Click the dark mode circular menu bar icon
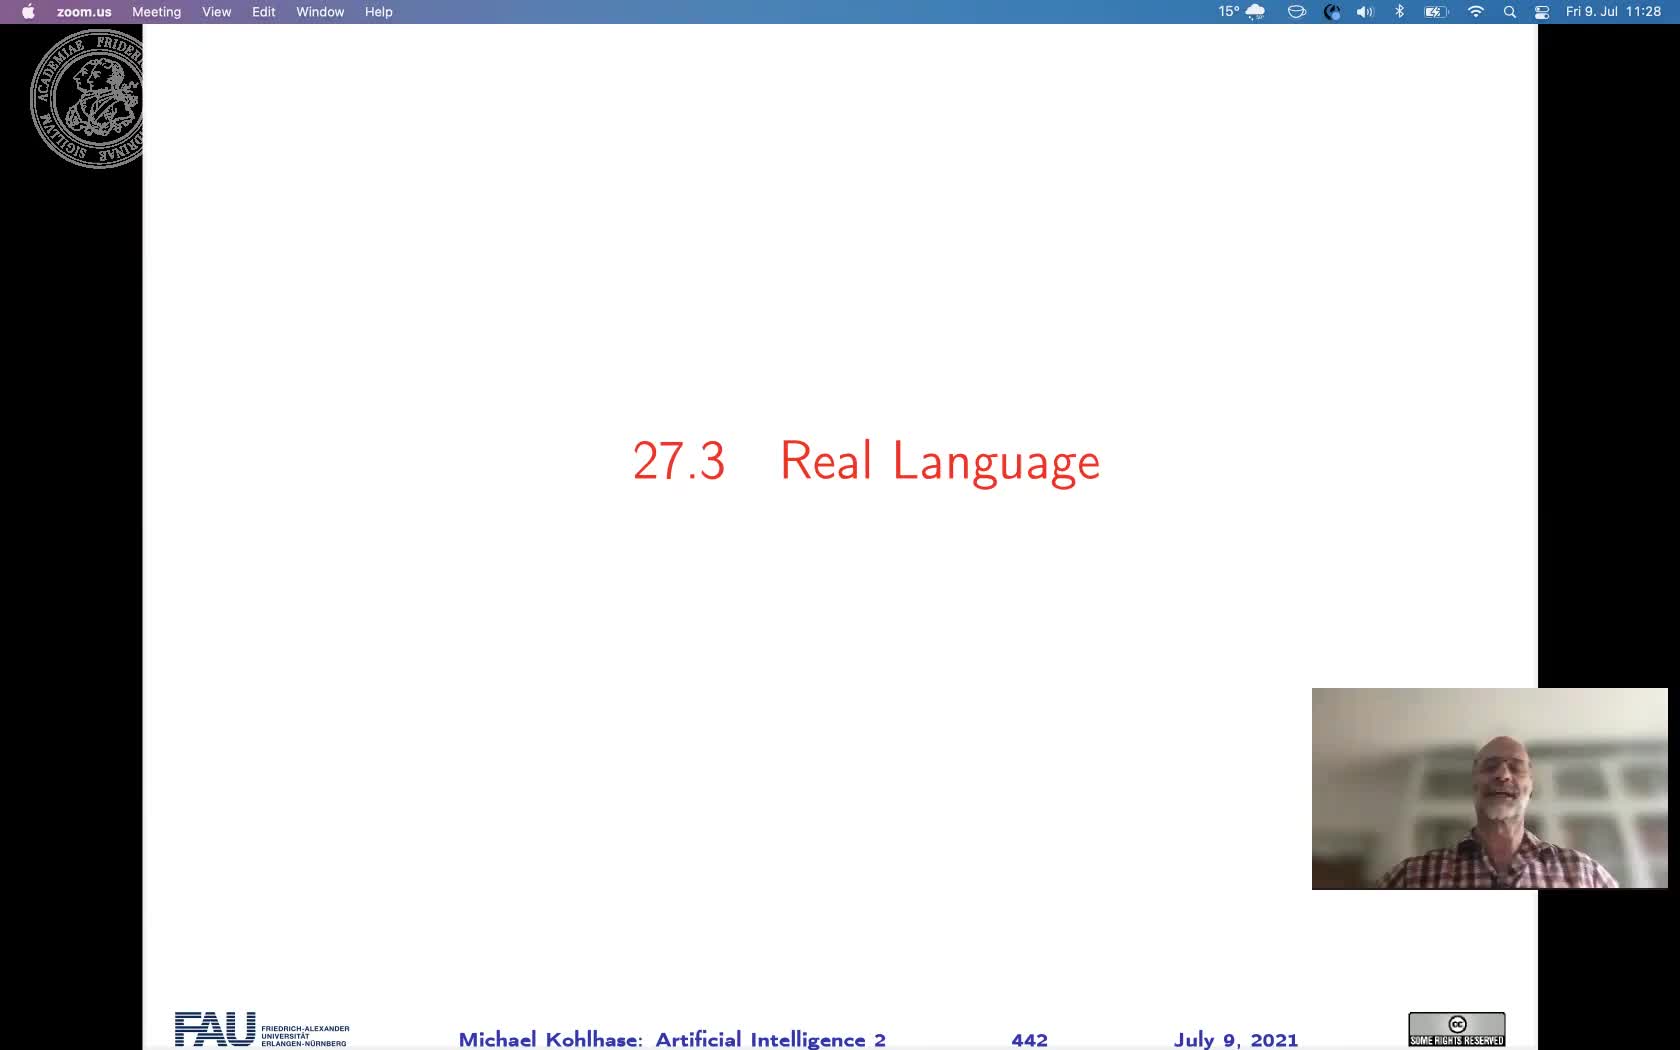The width and height of the screenshot is (1680, 1050). coord(1333,12)
